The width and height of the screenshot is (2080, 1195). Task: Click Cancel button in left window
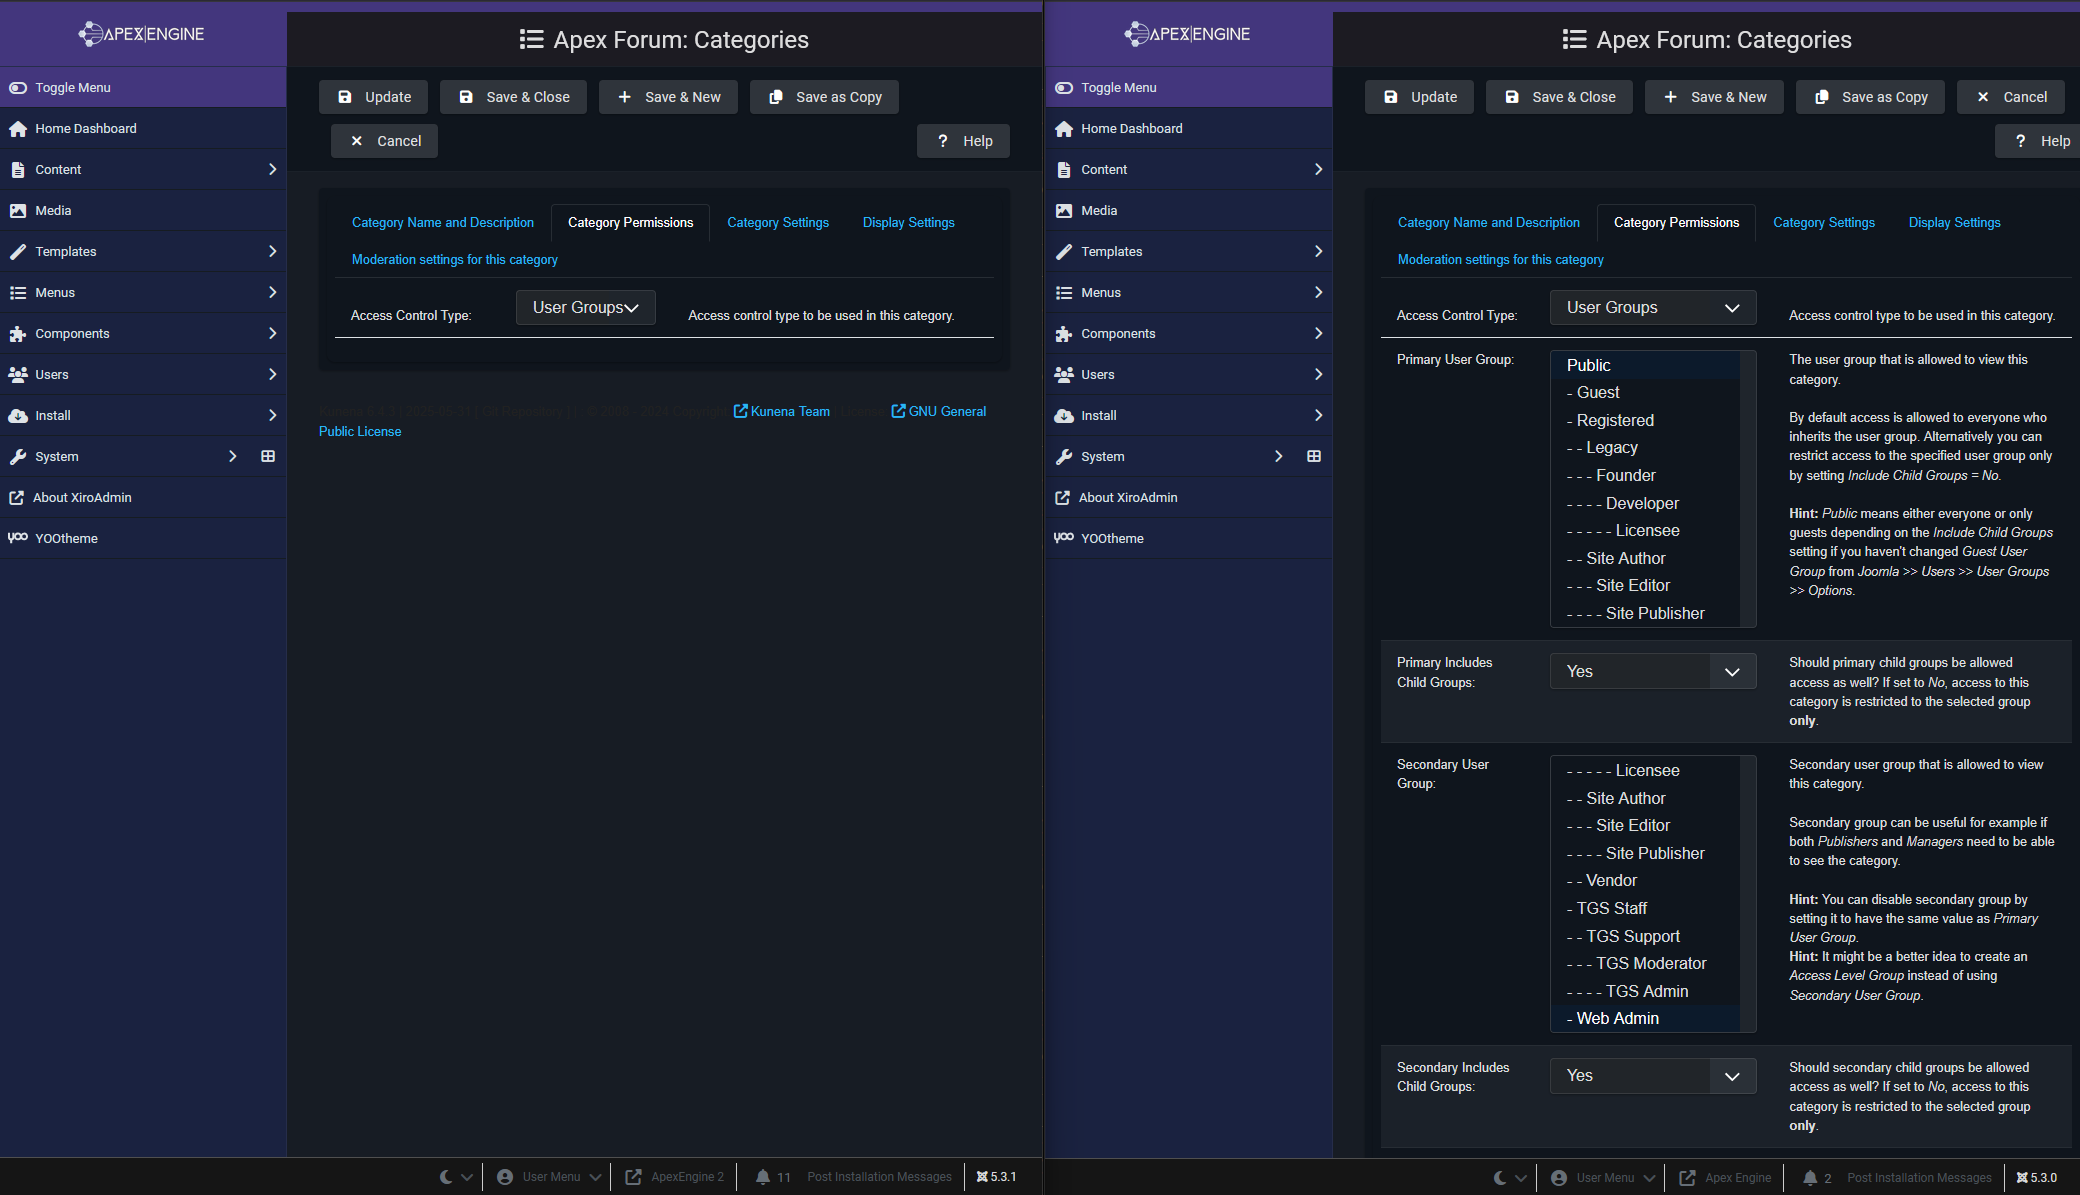[x=384, y=141]
